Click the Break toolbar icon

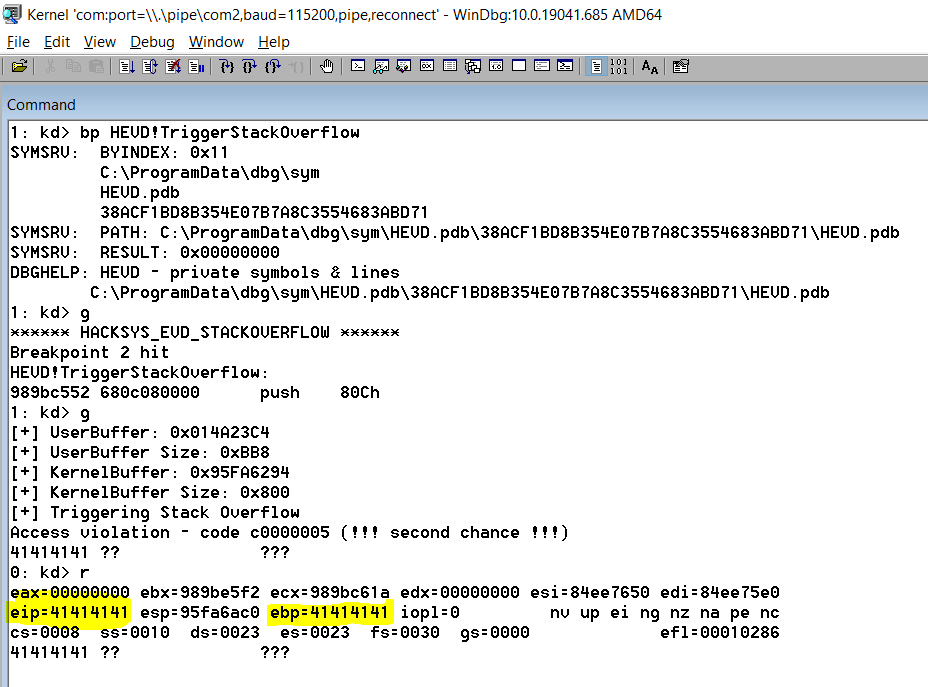pyautogui.click(x=196, y=66)
